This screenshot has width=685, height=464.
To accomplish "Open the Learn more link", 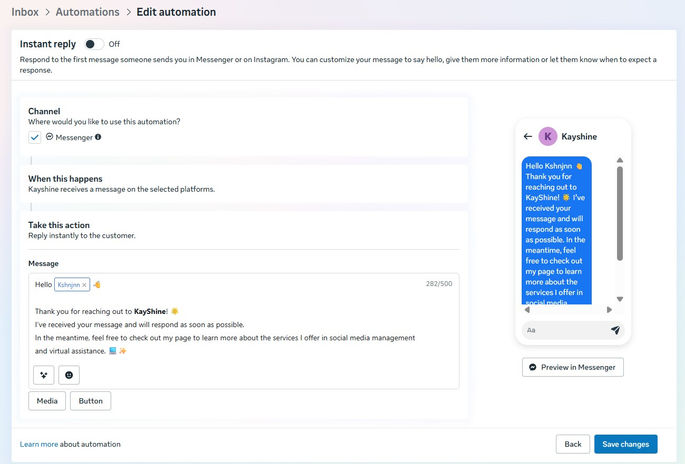I will coord(39,444).
